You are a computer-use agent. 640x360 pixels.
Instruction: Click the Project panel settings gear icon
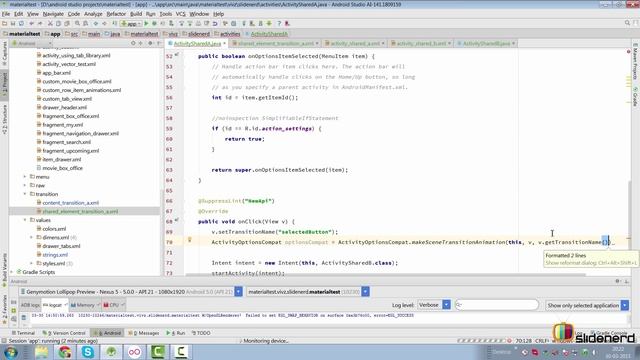pos(150,43)
